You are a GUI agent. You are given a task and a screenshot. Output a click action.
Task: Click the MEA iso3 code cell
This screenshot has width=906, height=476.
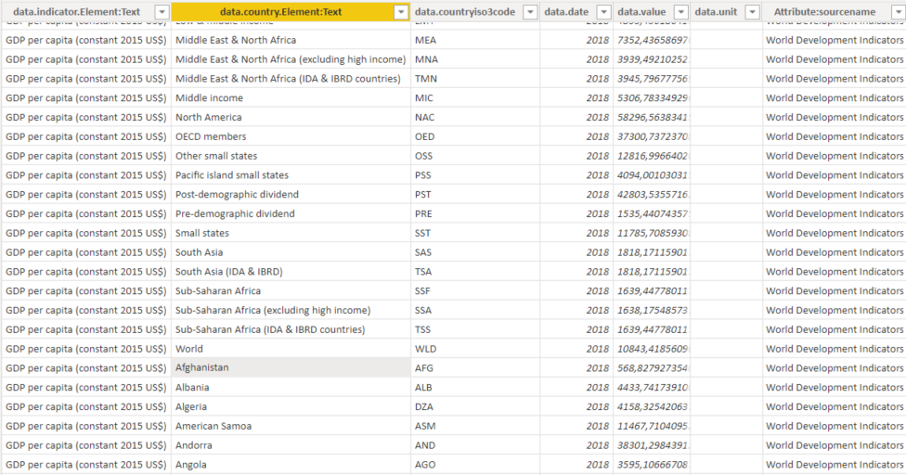point(475,40)
